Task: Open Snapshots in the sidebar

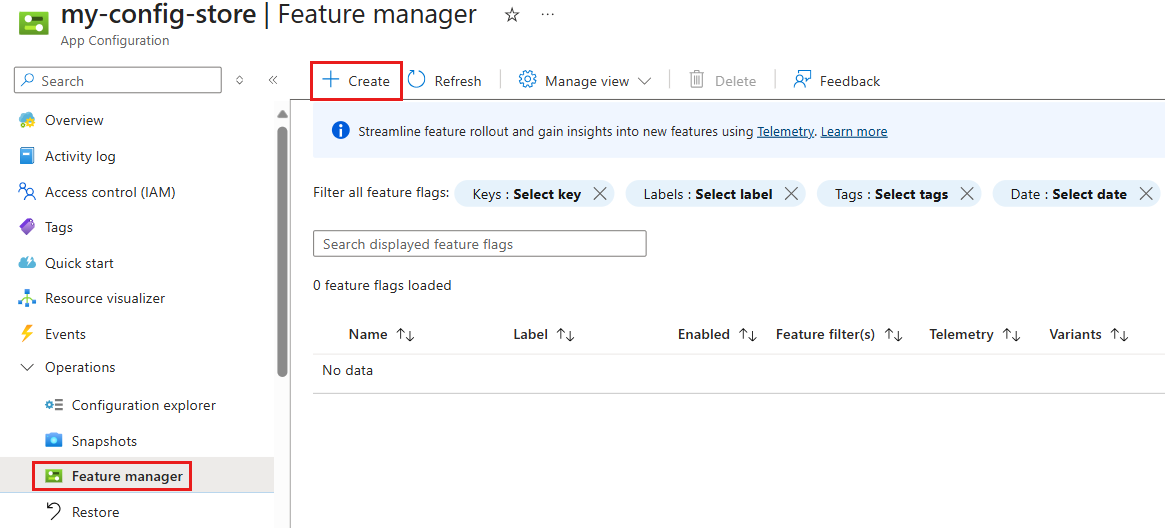Action: [x=103, y=441]
